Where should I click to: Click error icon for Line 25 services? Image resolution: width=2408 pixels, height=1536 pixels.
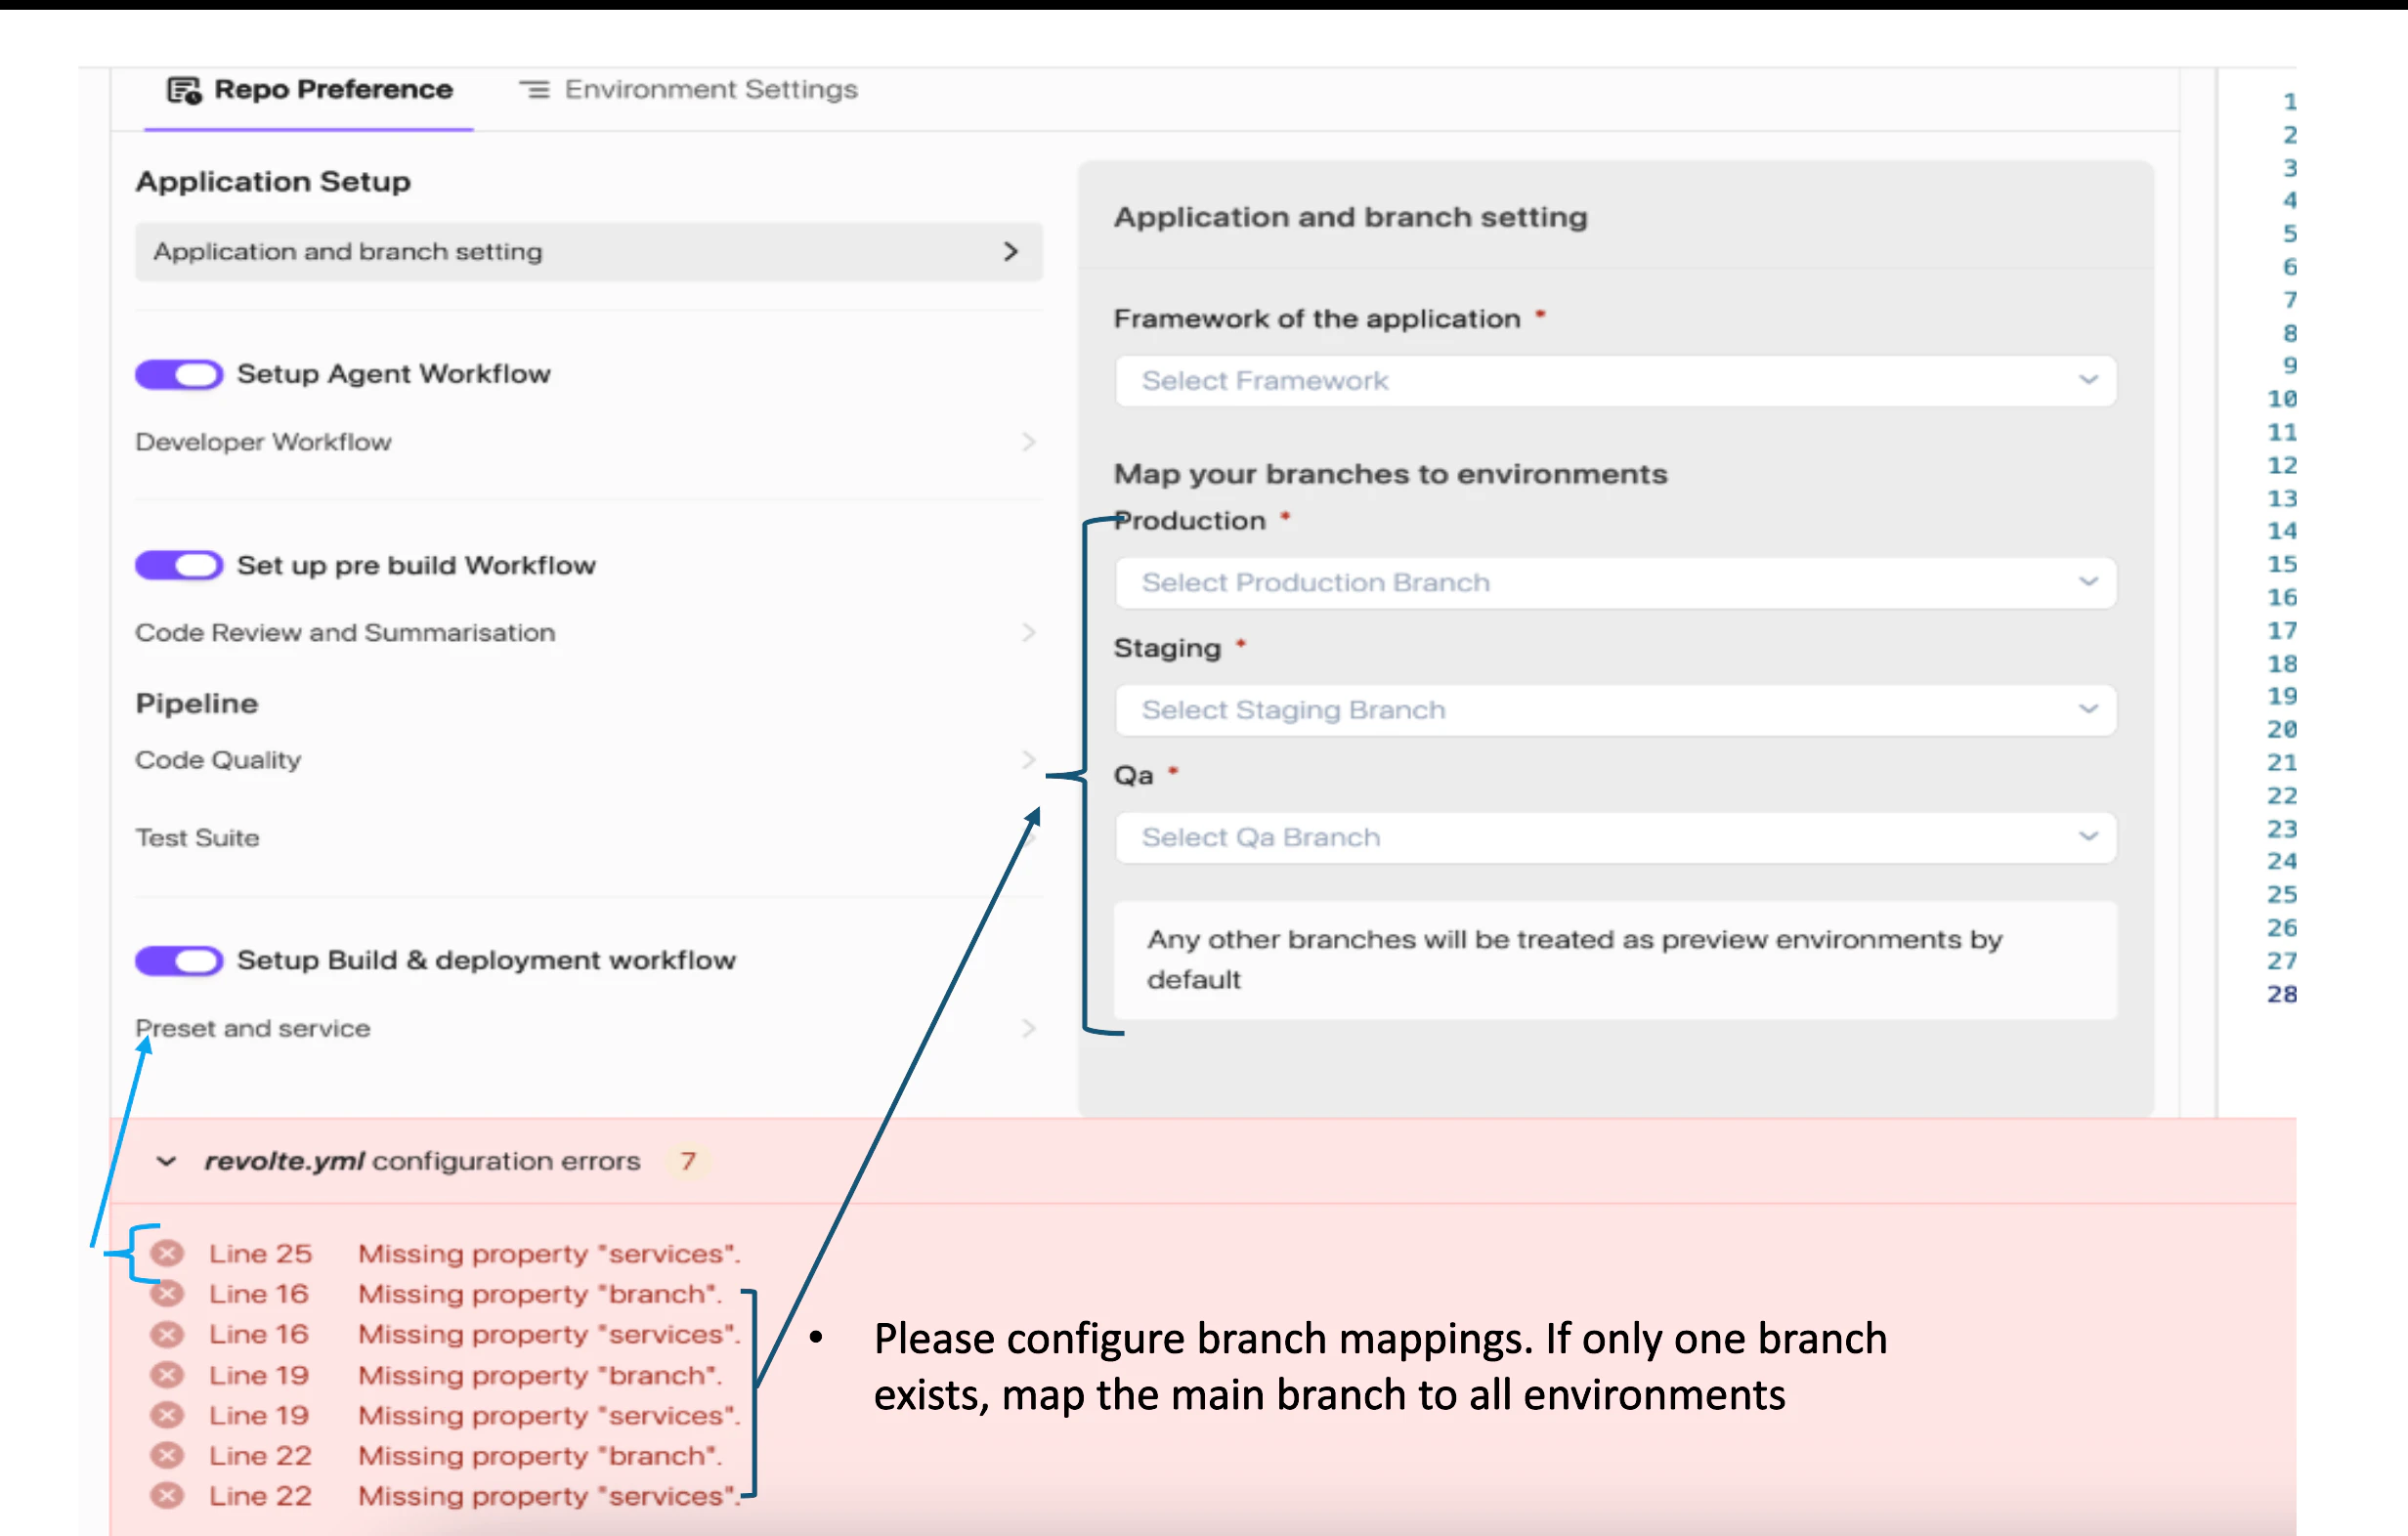pos(167,1253)
